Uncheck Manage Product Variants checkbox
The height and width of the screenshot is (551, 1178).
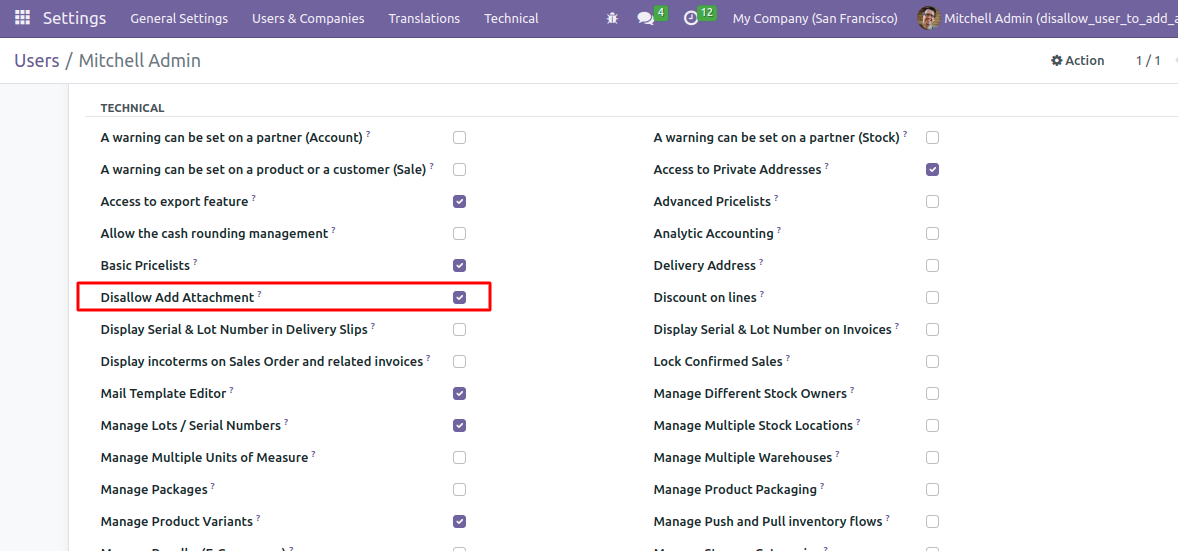[460, 522]
